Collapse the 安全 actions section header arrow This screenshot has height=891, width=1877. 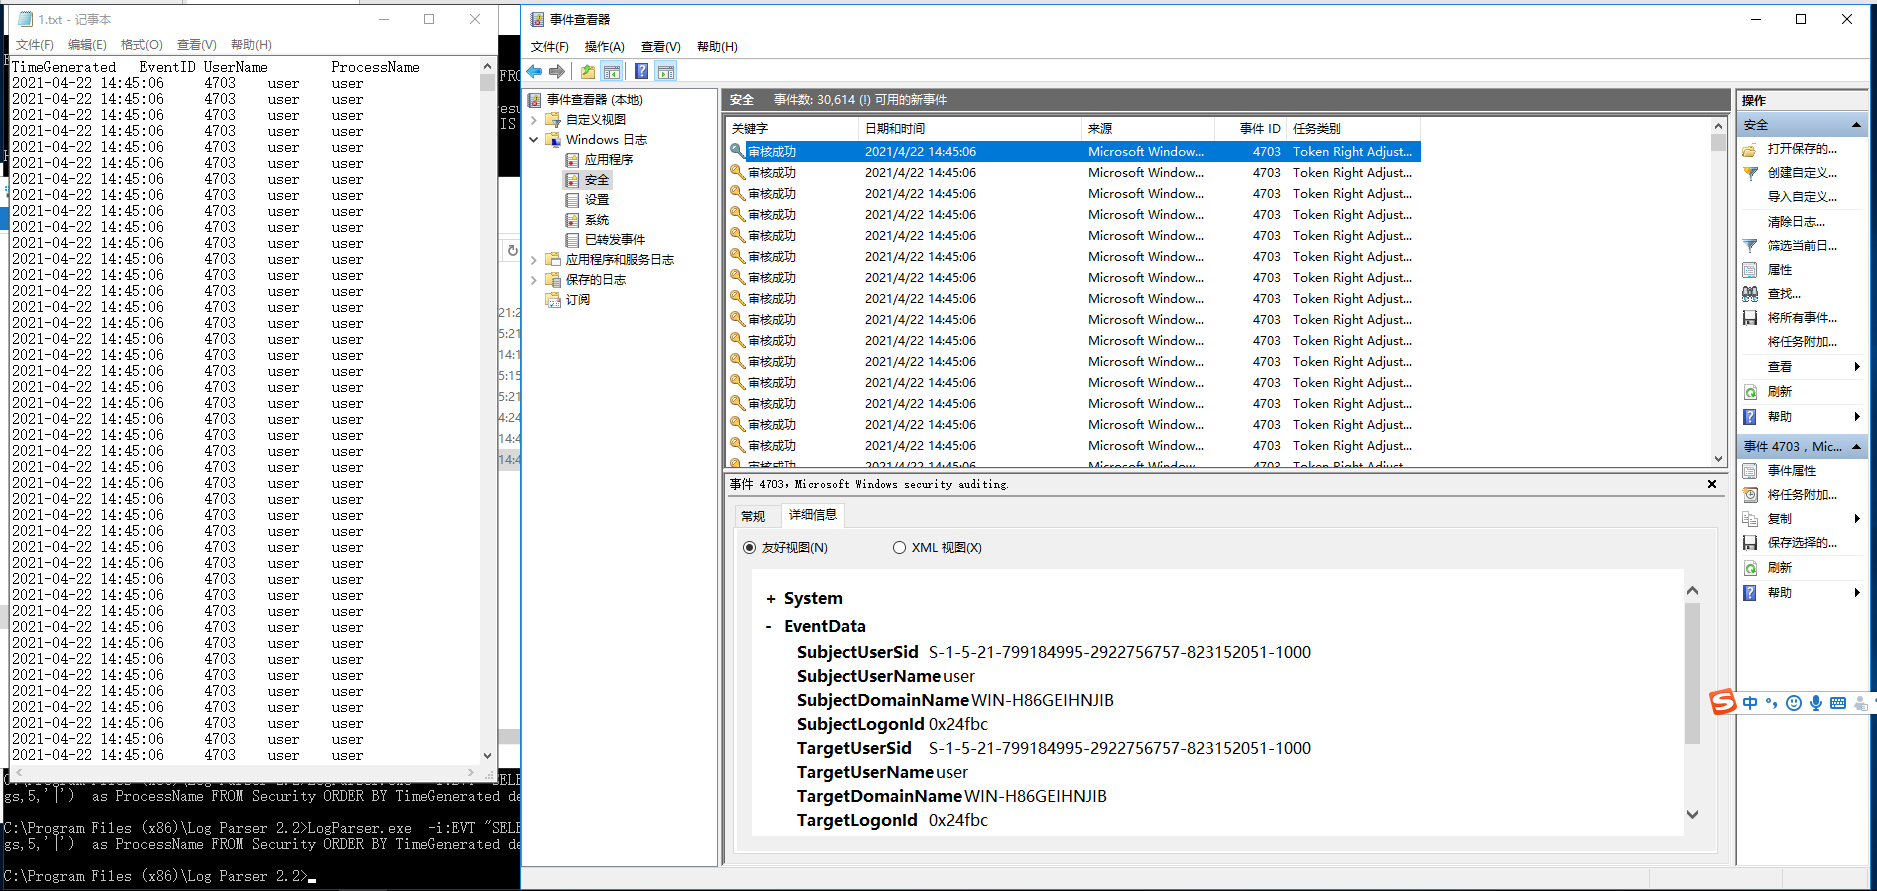coord(1856,125)
